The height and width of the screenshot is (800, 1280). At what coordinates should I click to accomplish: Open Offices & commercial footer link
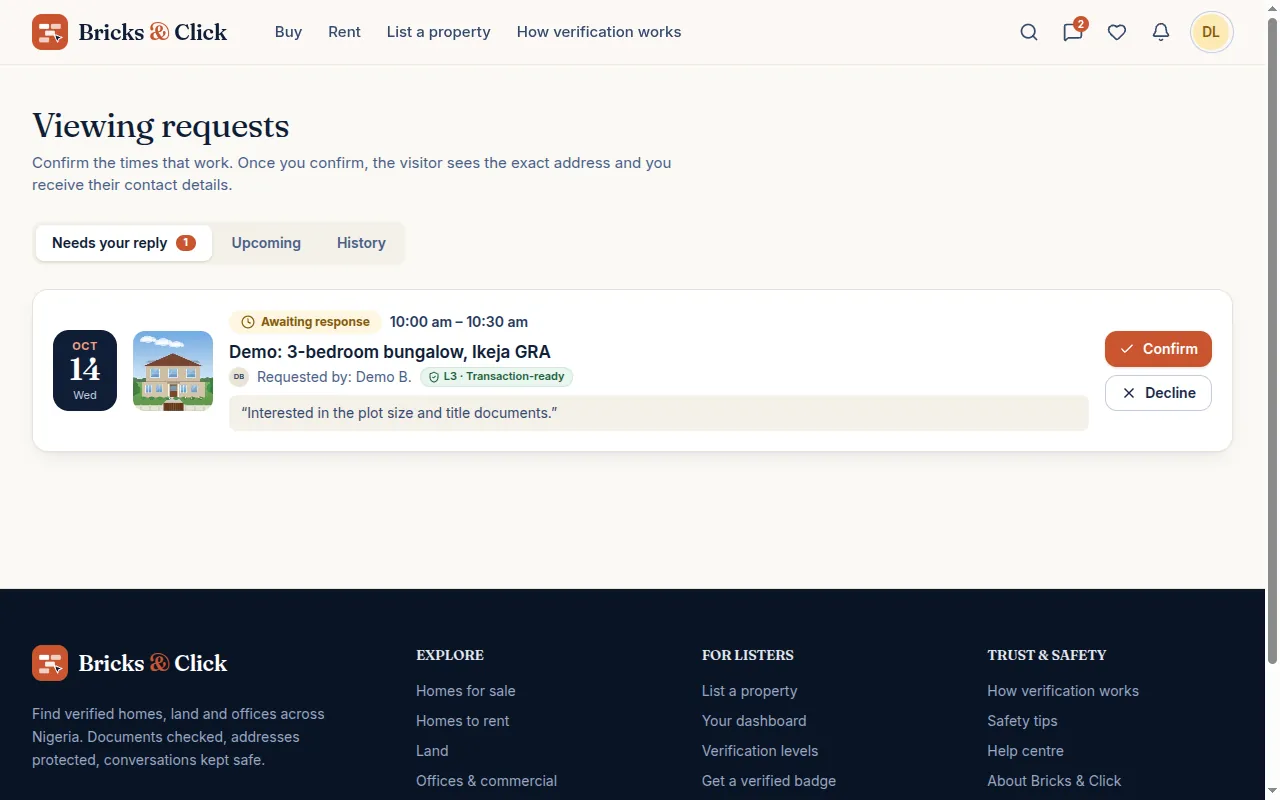487,781
